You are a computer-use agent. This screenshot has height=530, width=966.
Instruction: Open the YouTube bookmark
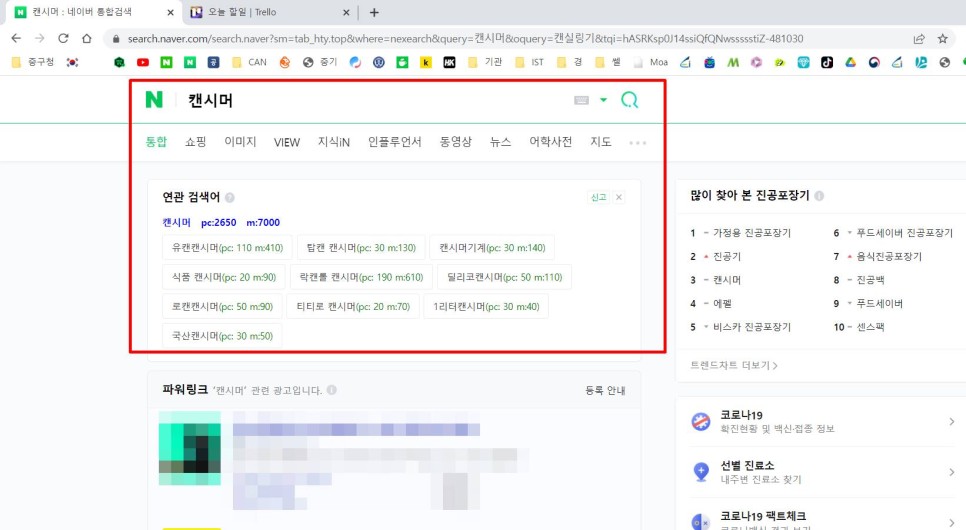coord(143,62)
